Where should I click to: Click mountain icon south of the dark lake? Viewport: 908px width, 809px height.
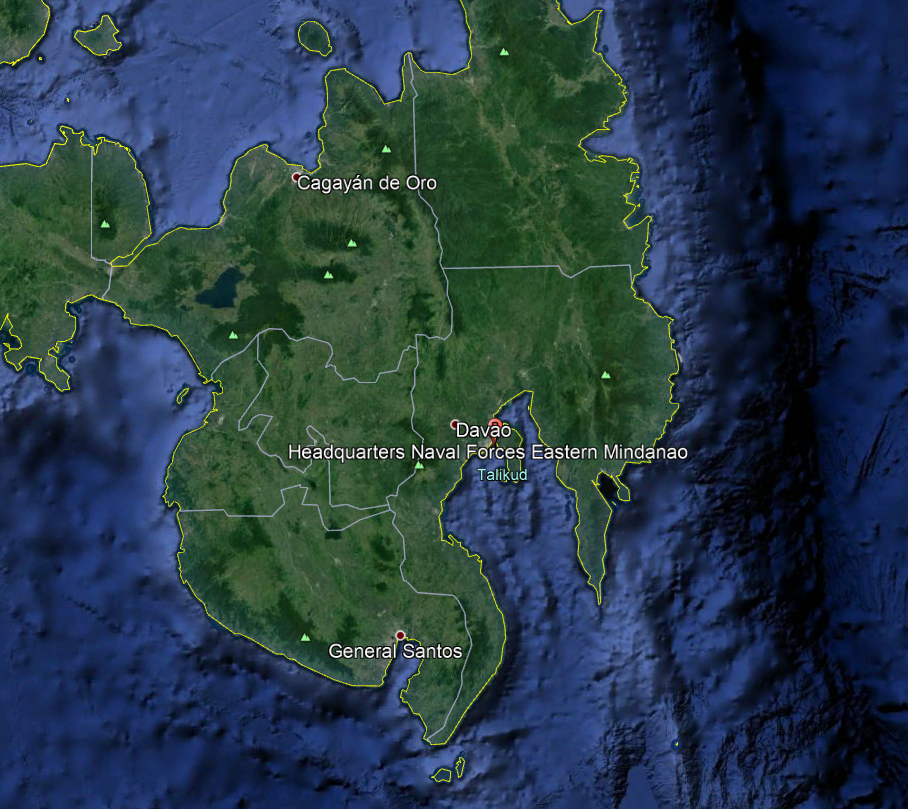click(233, 335)
